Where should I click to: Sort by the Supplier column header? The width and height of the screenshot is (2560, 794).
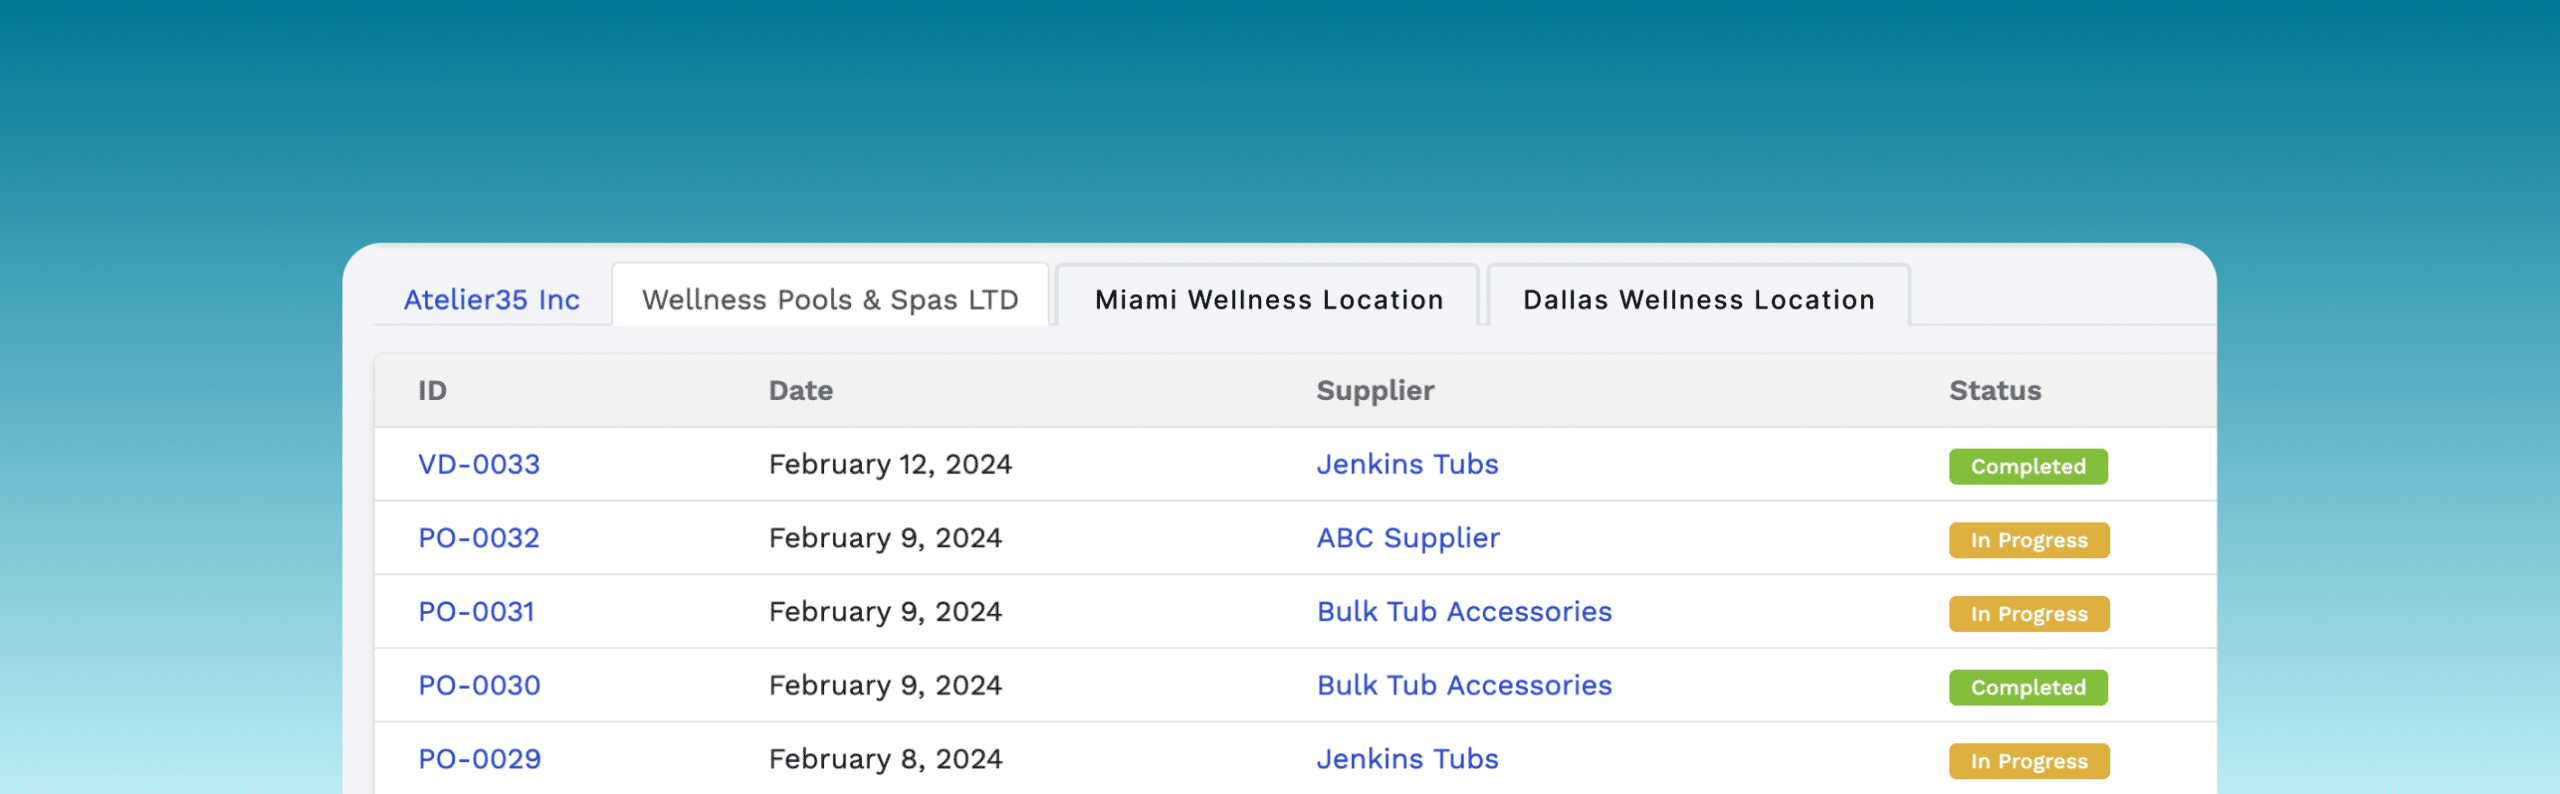(1375, 390)
